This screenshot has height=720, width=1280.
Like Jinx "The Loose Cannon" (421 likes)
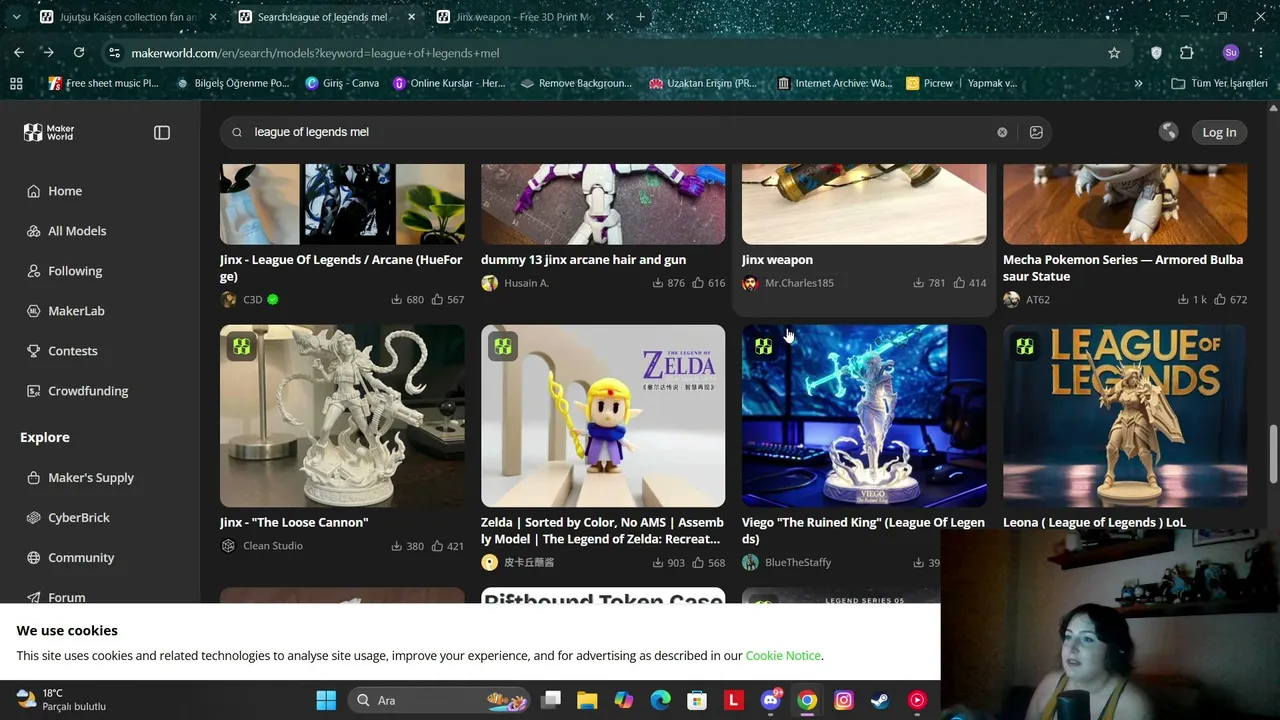tap(448, 546)
